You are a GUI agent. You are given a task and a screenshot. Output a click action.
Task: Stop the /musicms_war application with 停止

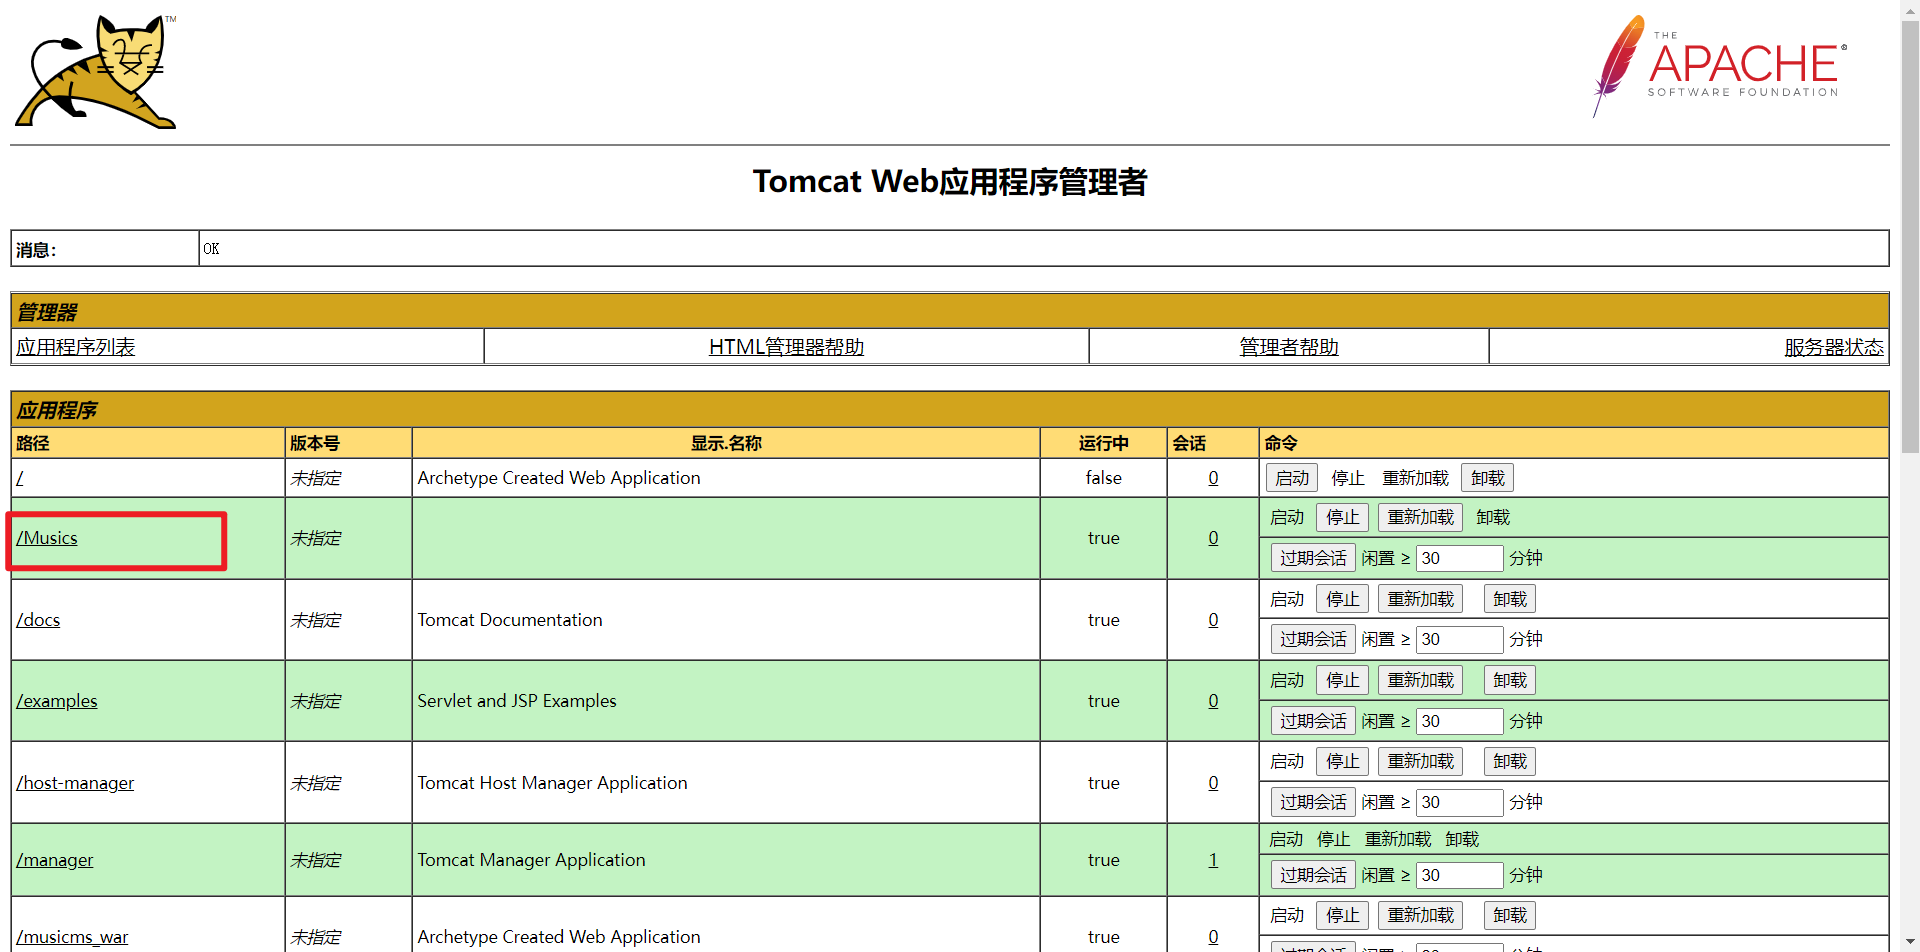tap(1342, 915)
